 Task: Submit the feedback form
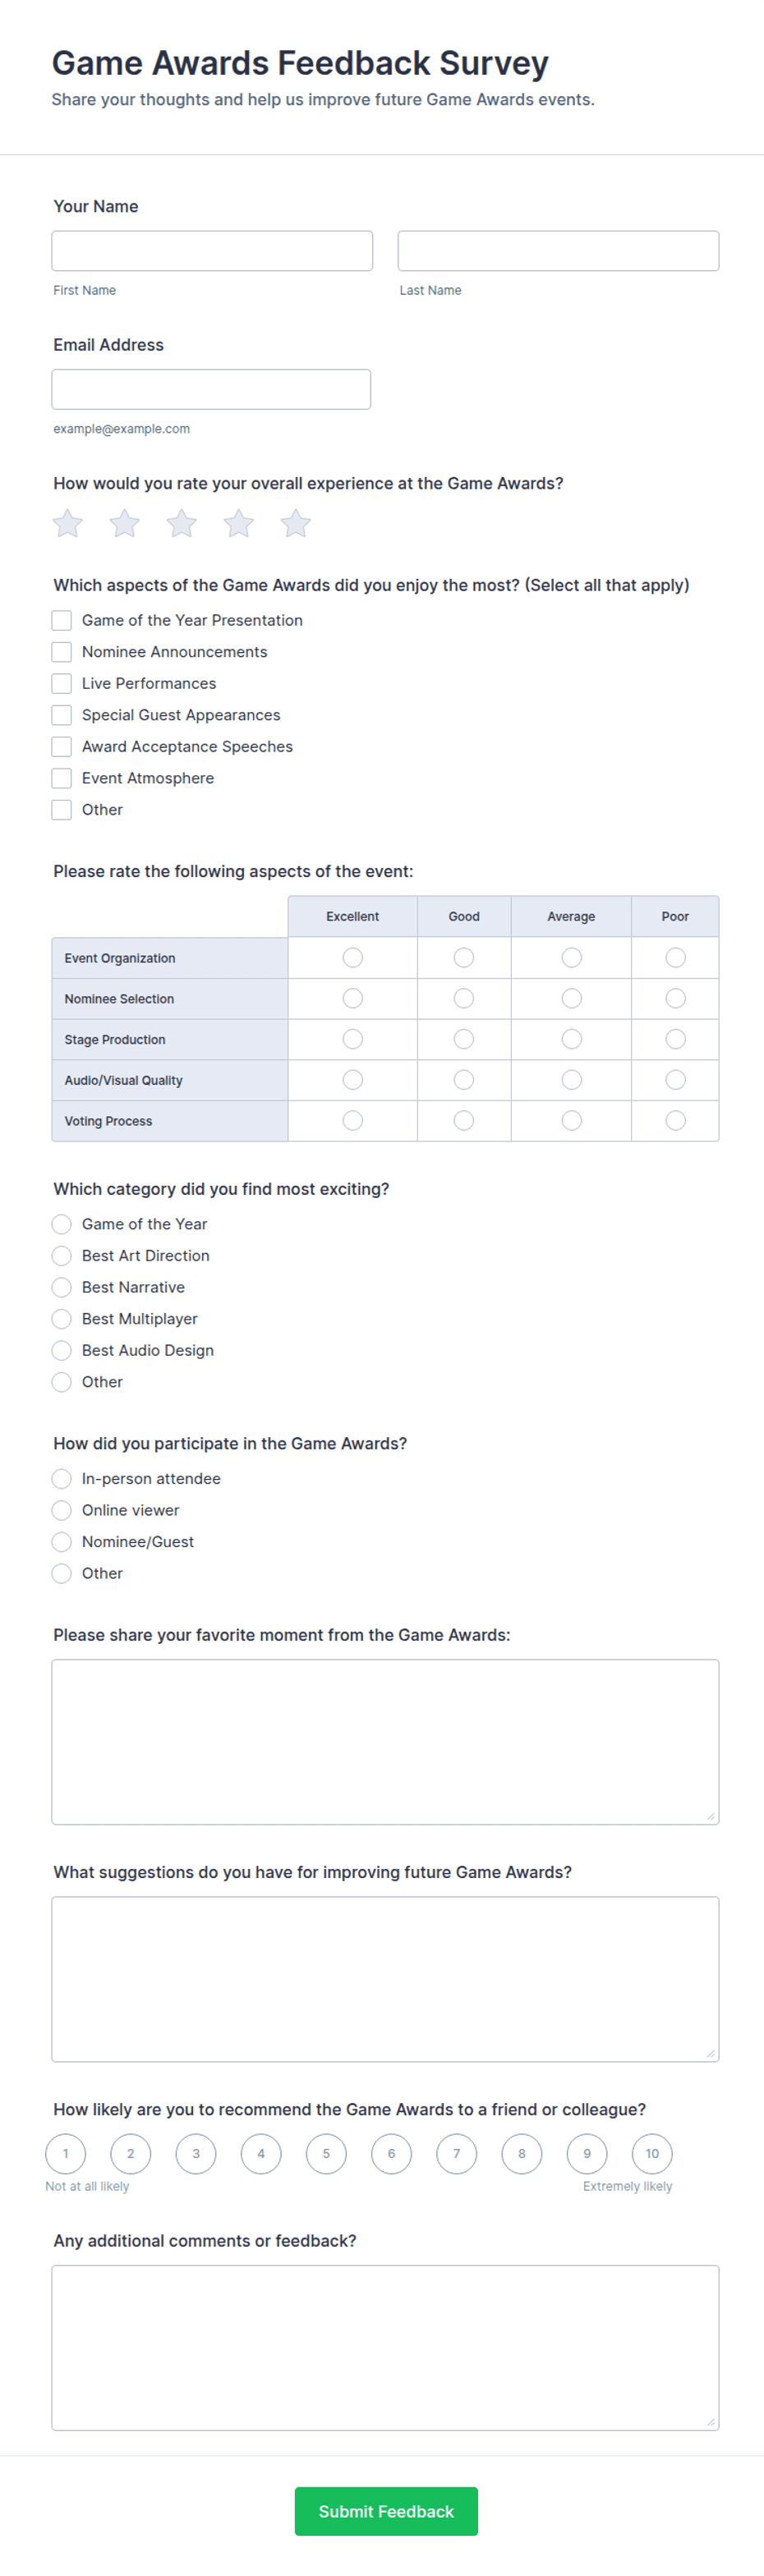(386, 2511)
